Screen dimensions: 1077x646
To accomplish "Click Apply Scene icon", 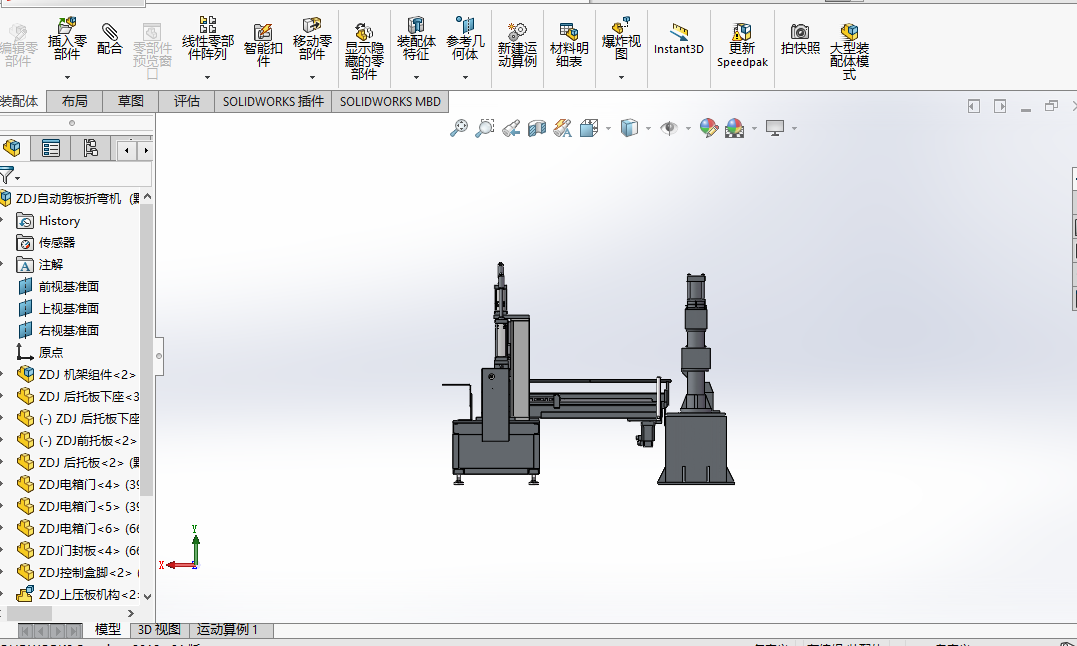I will 734,128.
